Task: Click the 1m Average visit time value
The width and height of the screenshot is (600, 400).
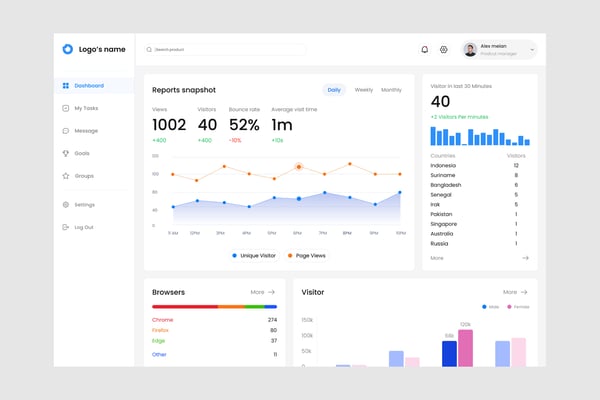Action: tap(282, 125)
